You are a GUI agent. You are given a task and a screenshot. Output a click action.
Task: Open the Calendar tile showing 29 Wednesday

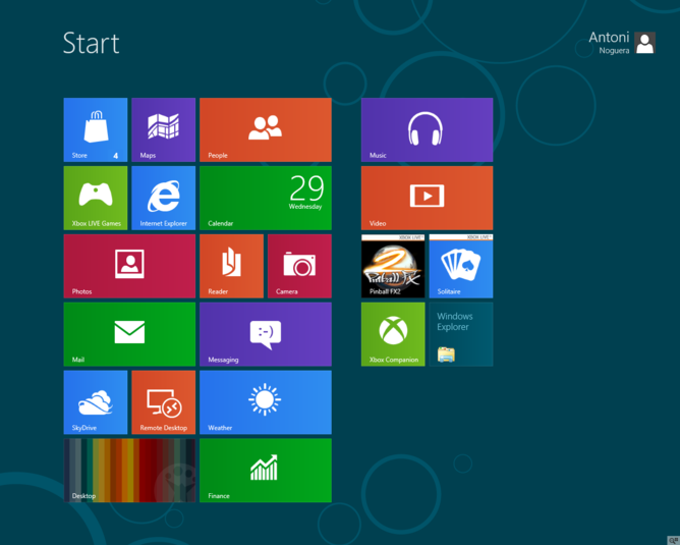[265, 198]
